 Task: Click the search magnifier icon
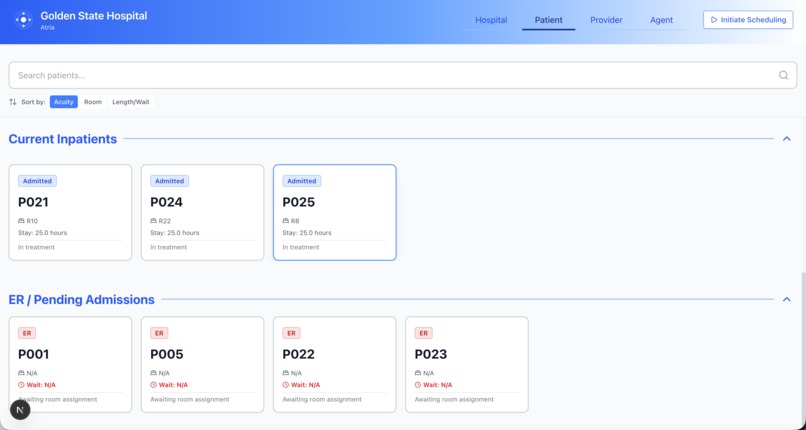(x=783, y=76)
